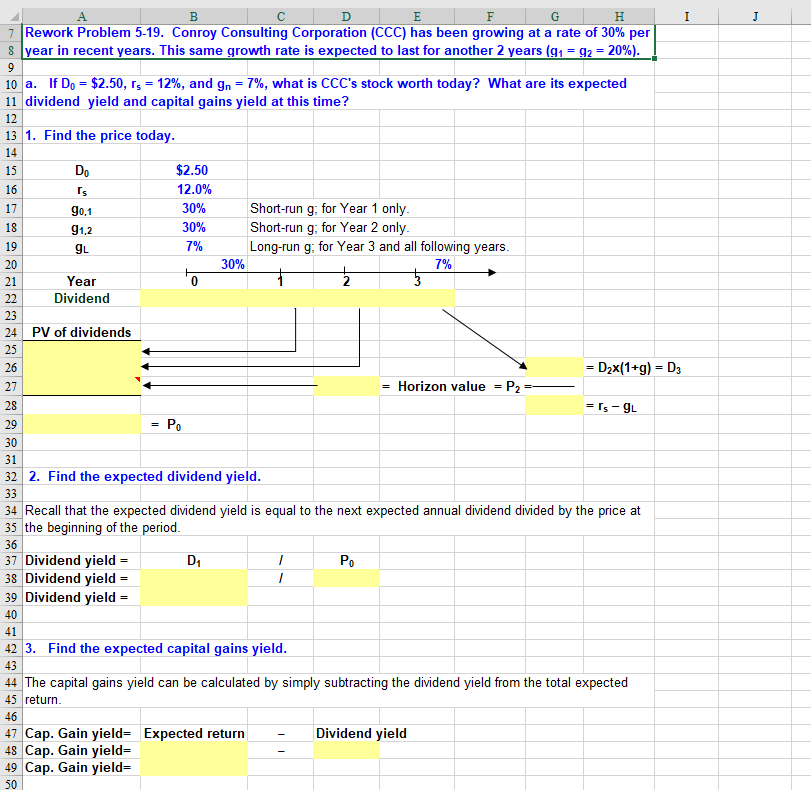Click the yellow PV of dividends block
Screen dimensions: 811x790
click(82, 368)
